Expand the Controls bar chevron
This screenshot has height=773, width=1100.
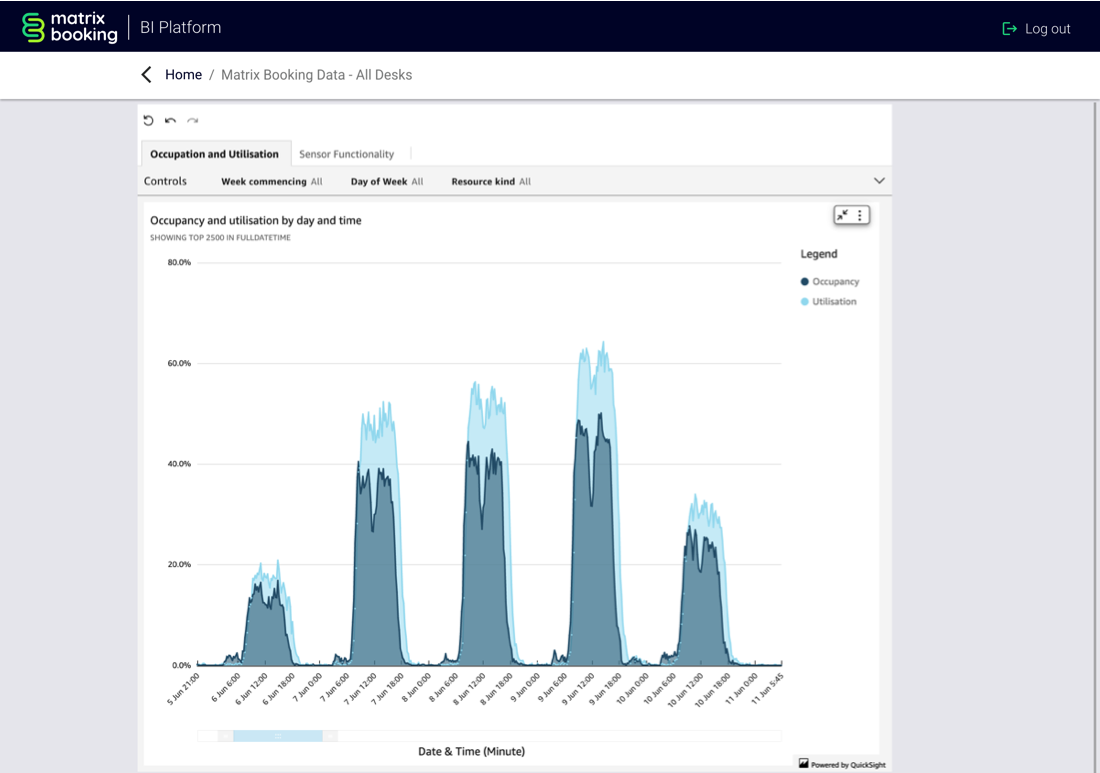click(879, 181)
